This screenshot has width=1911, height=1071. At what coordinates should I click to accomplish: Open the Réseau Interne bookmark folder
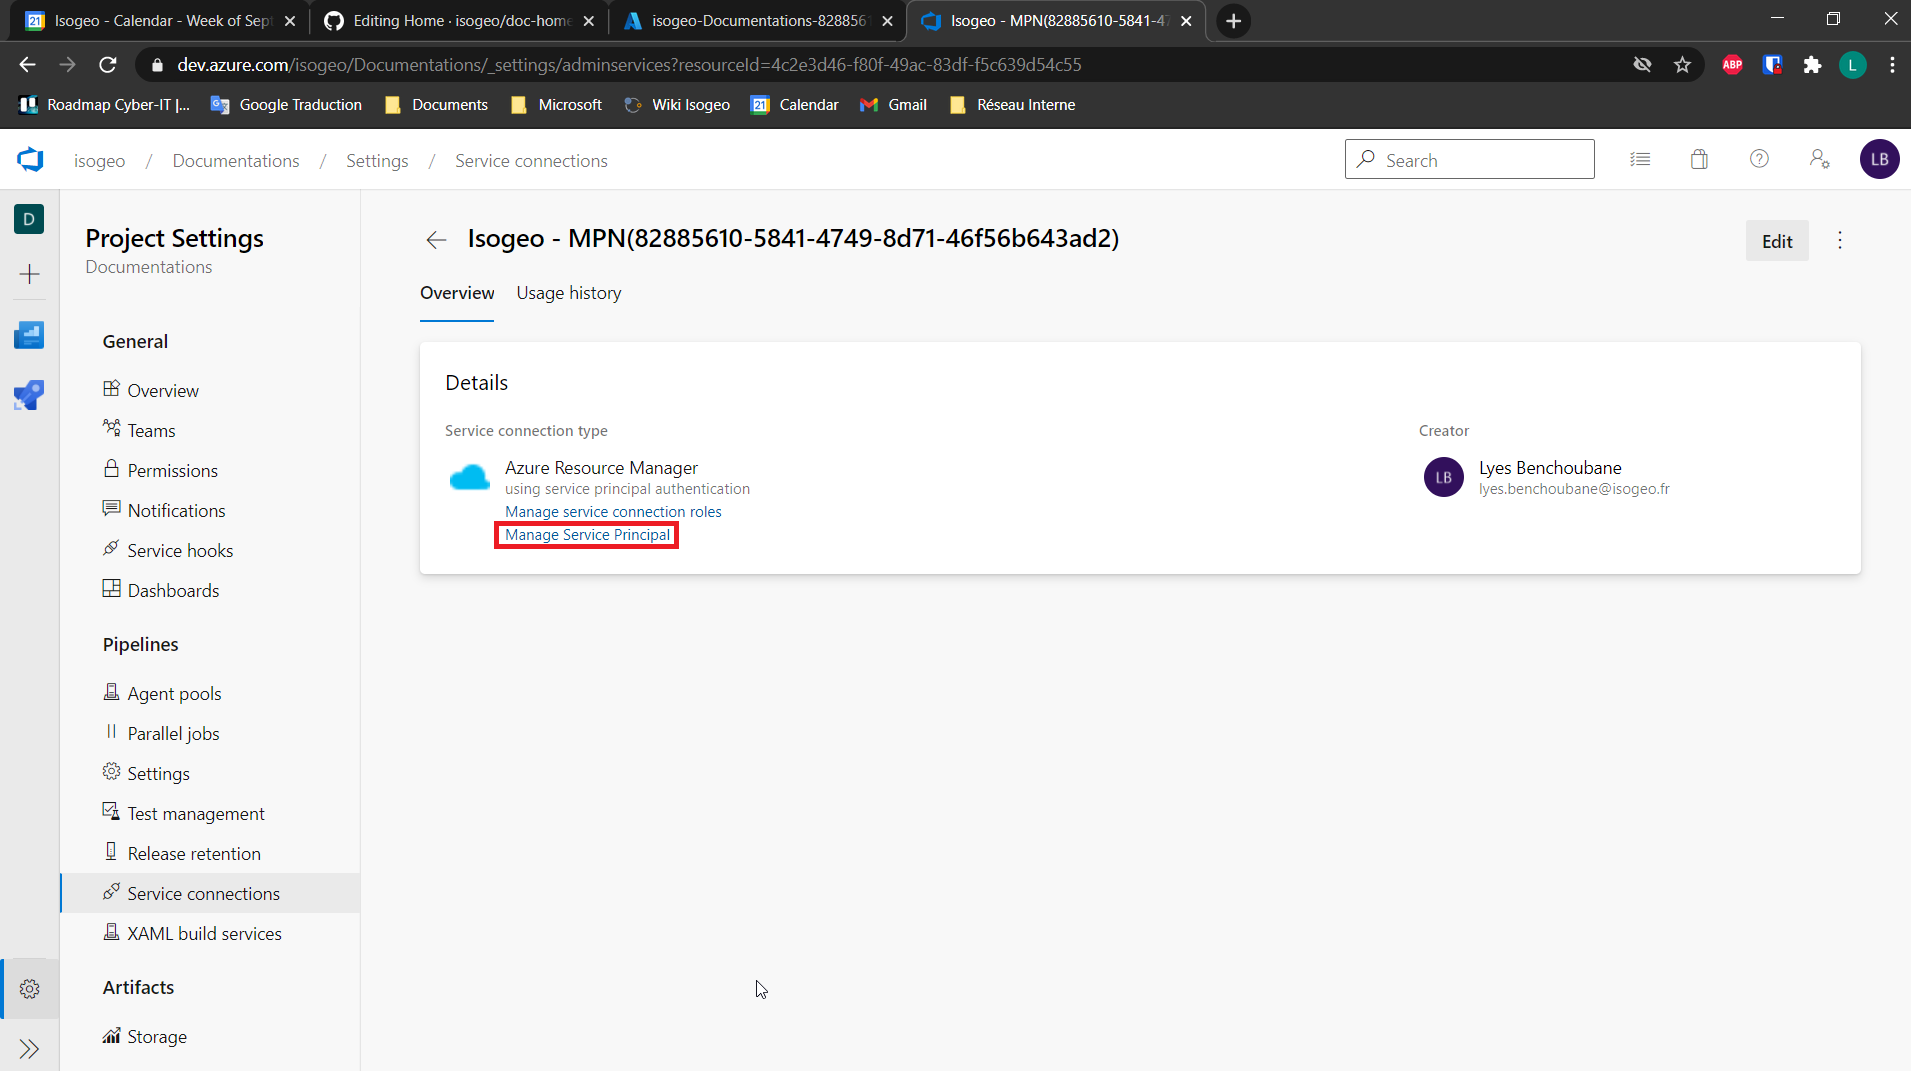[1012, 105]
